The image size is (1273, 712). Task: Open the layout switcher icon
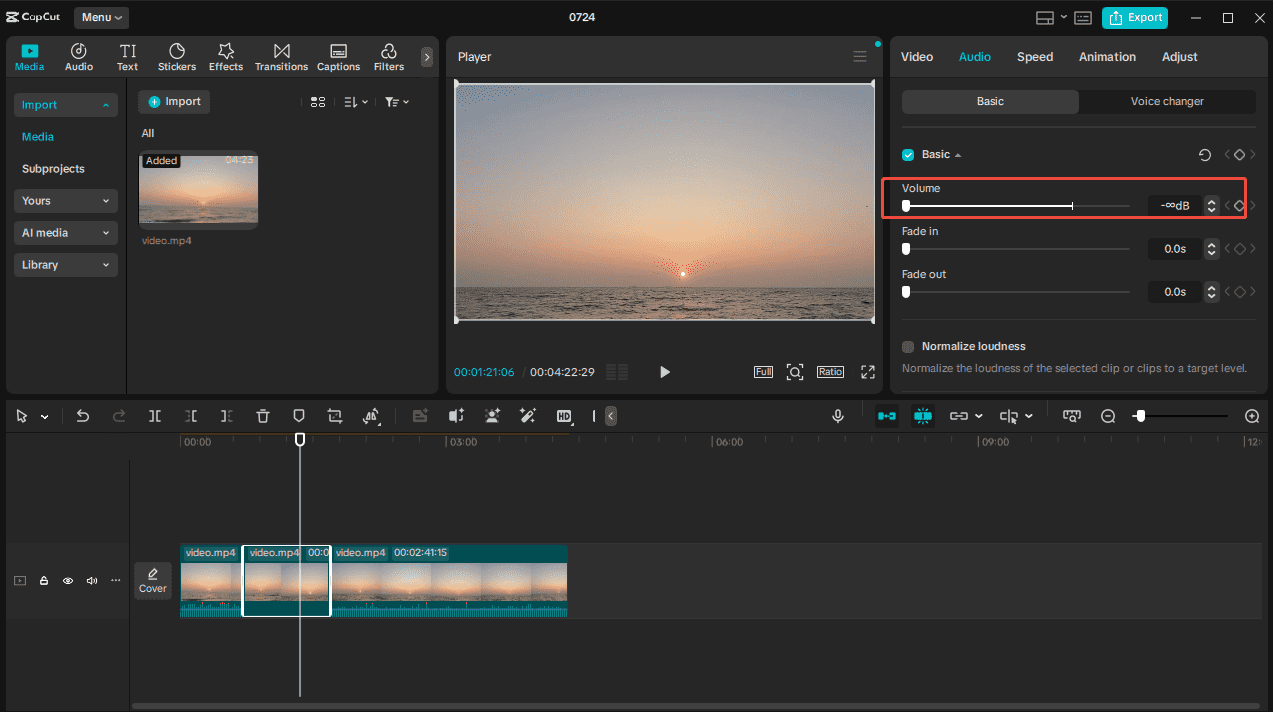pyautogui.click(x=1045, y=18)
